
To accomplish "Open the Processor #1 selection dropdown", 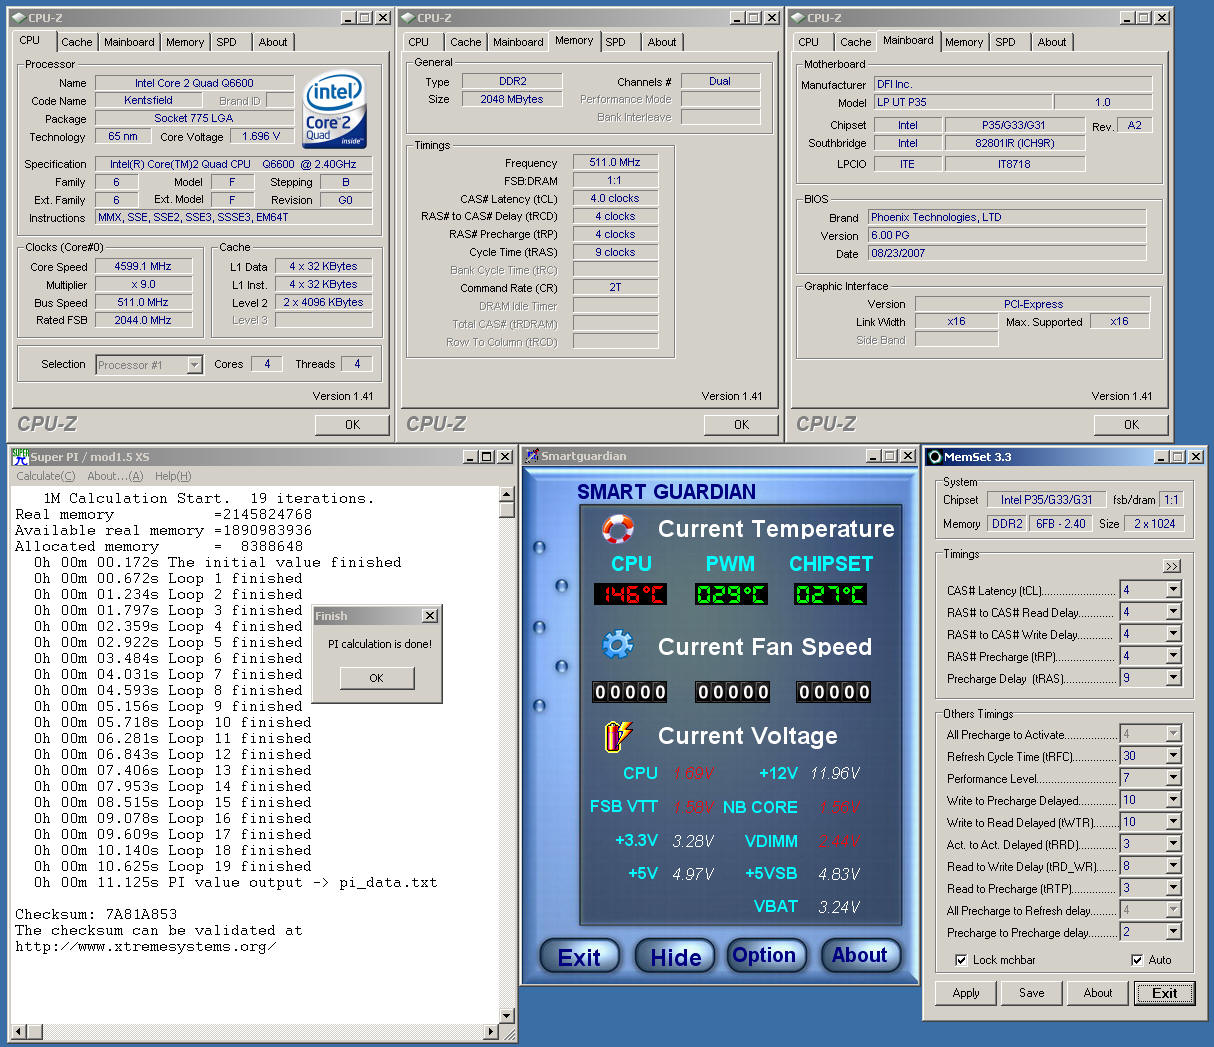I will pos(194,365).
